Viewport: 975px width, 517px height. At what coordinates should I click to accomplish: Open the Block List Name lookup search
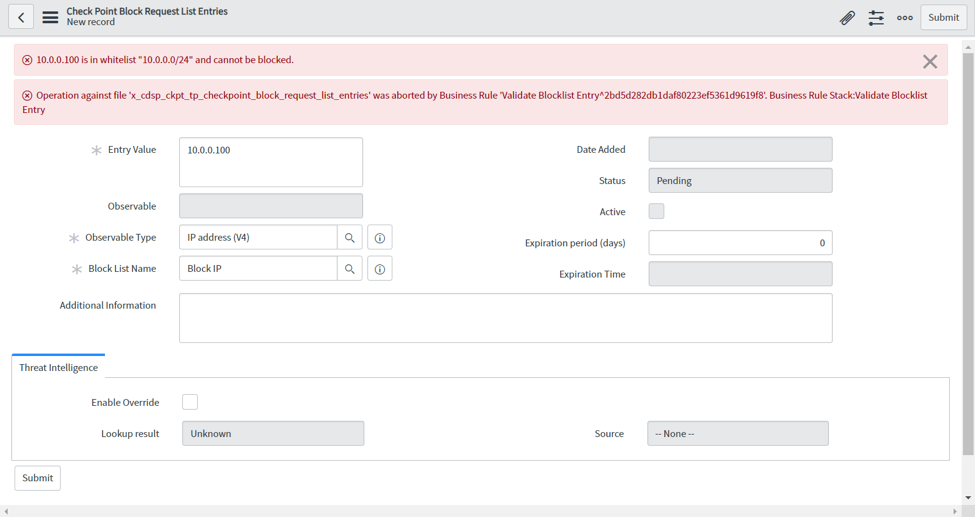(350, 268)
